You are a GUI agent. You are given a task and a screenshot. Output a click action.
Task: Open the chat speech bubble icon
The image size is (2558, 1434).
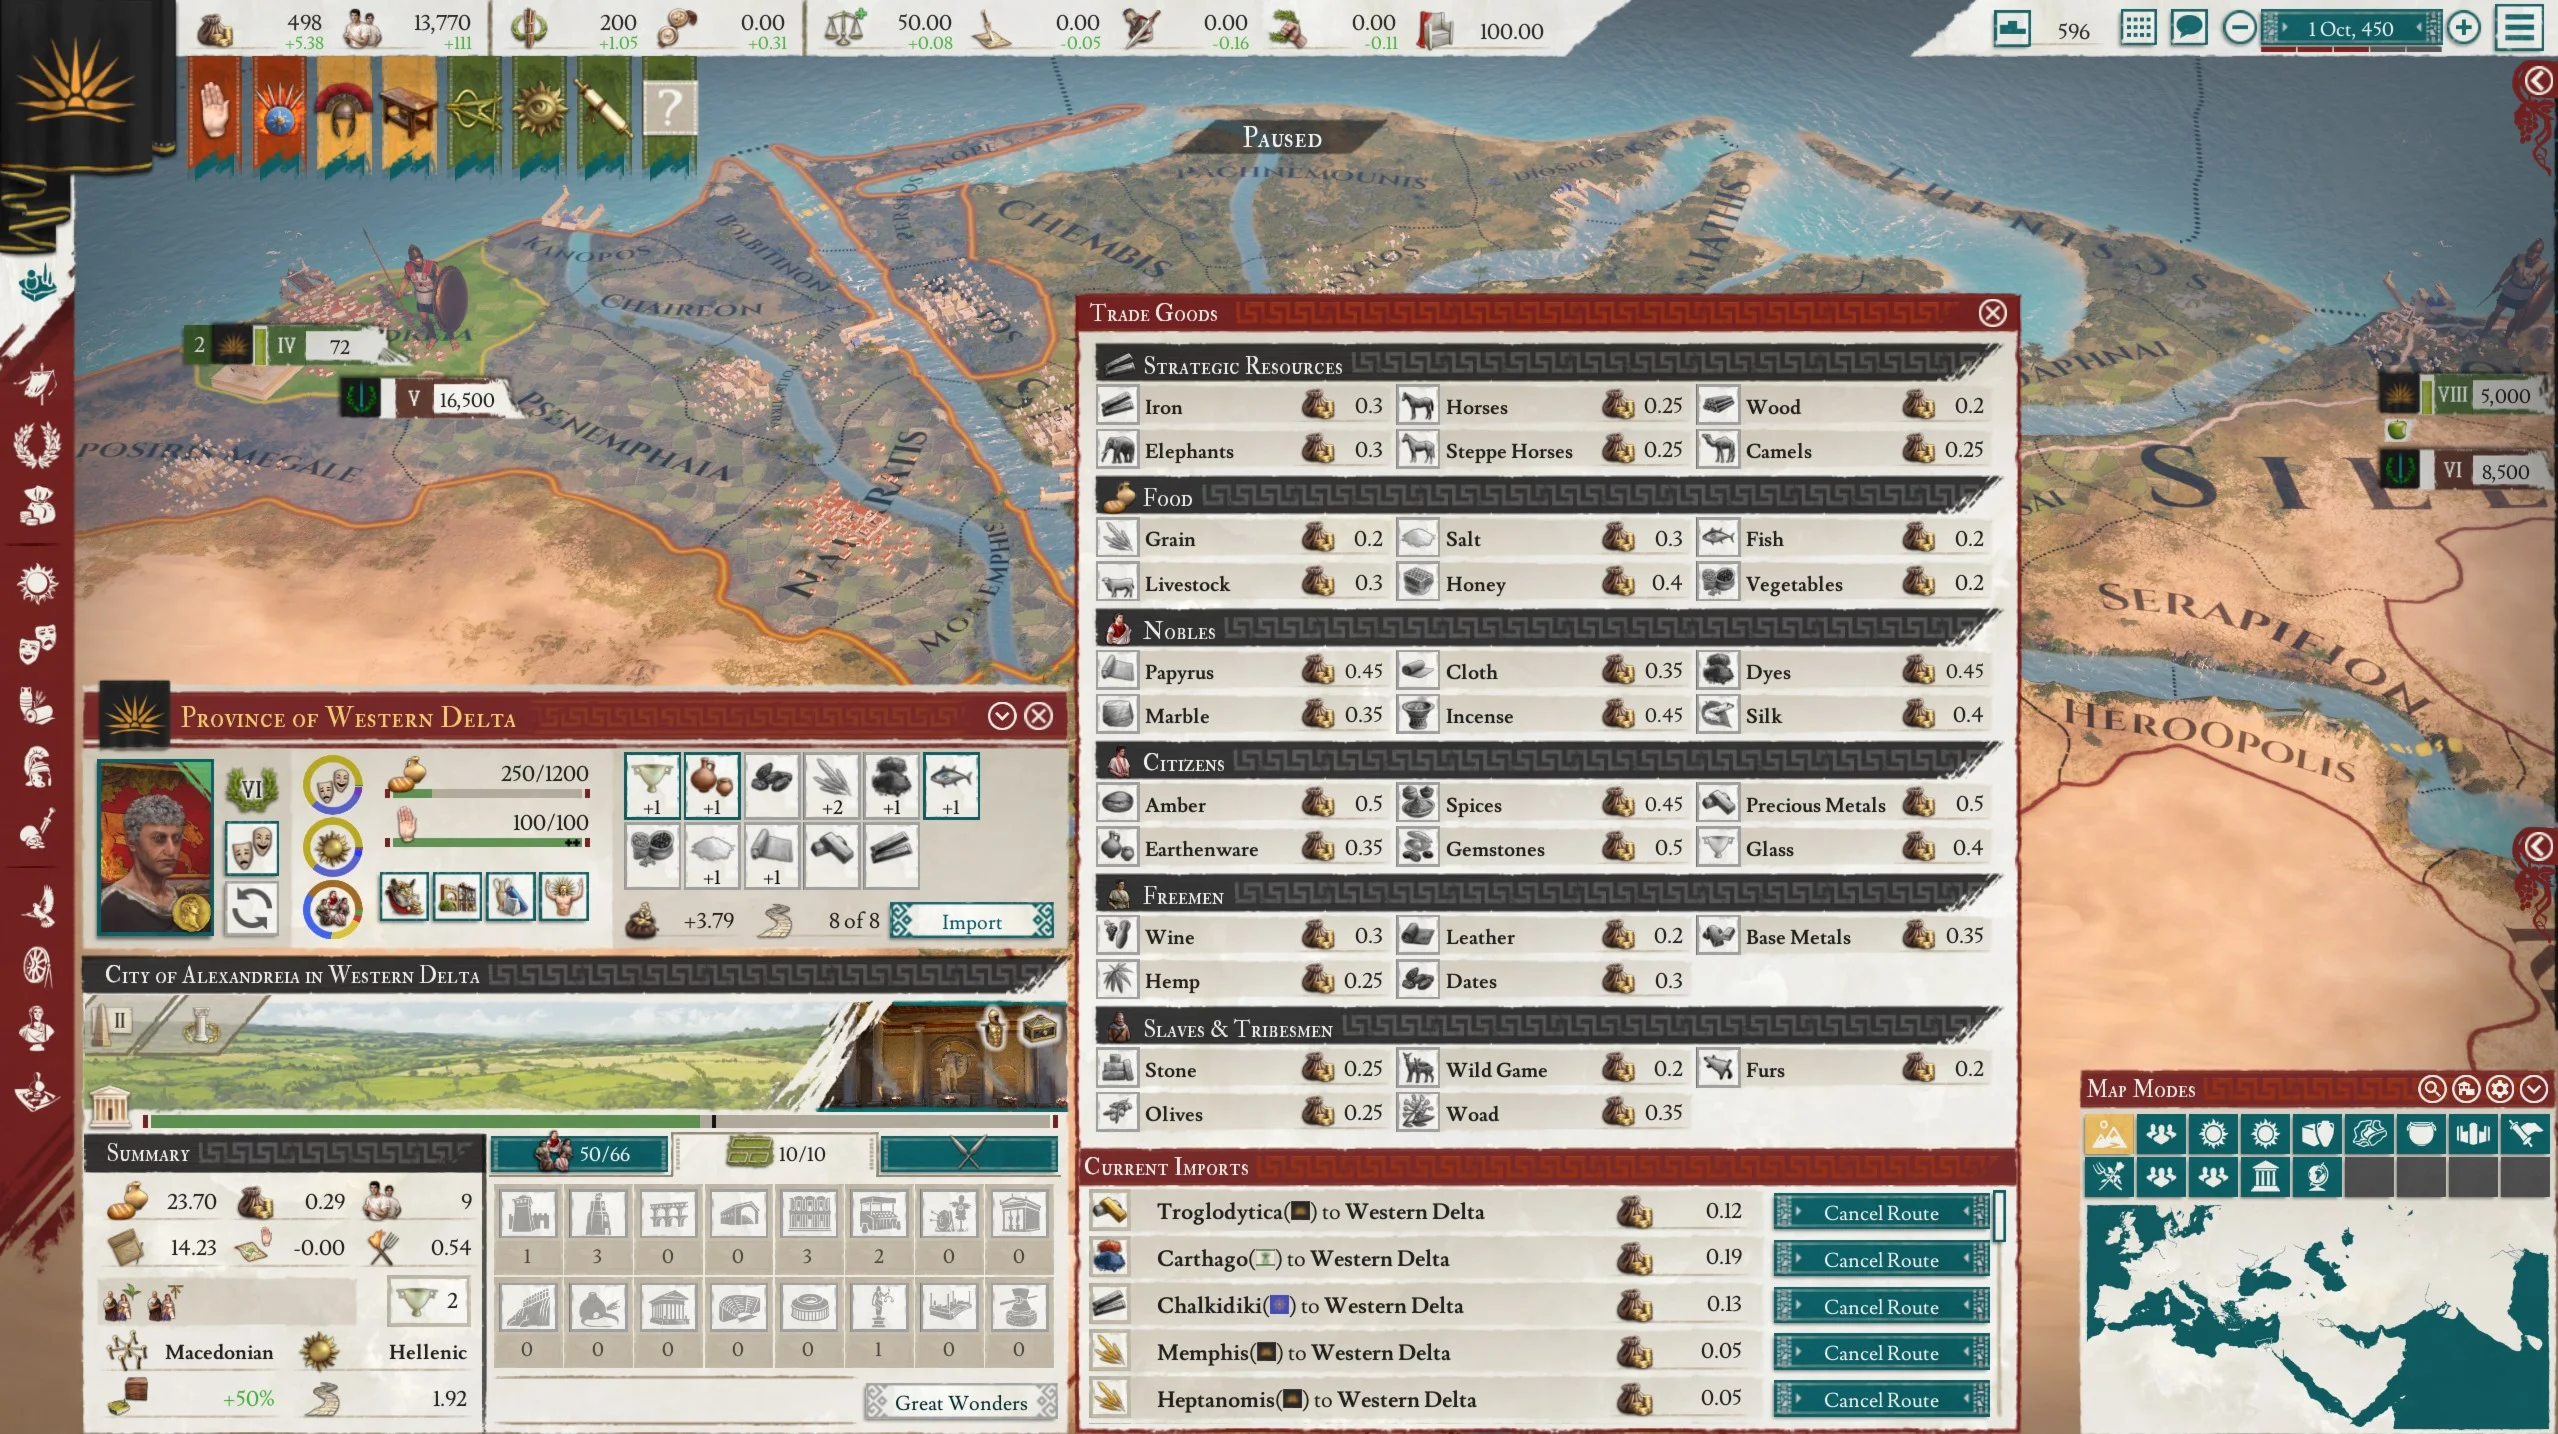[2188, 28]
